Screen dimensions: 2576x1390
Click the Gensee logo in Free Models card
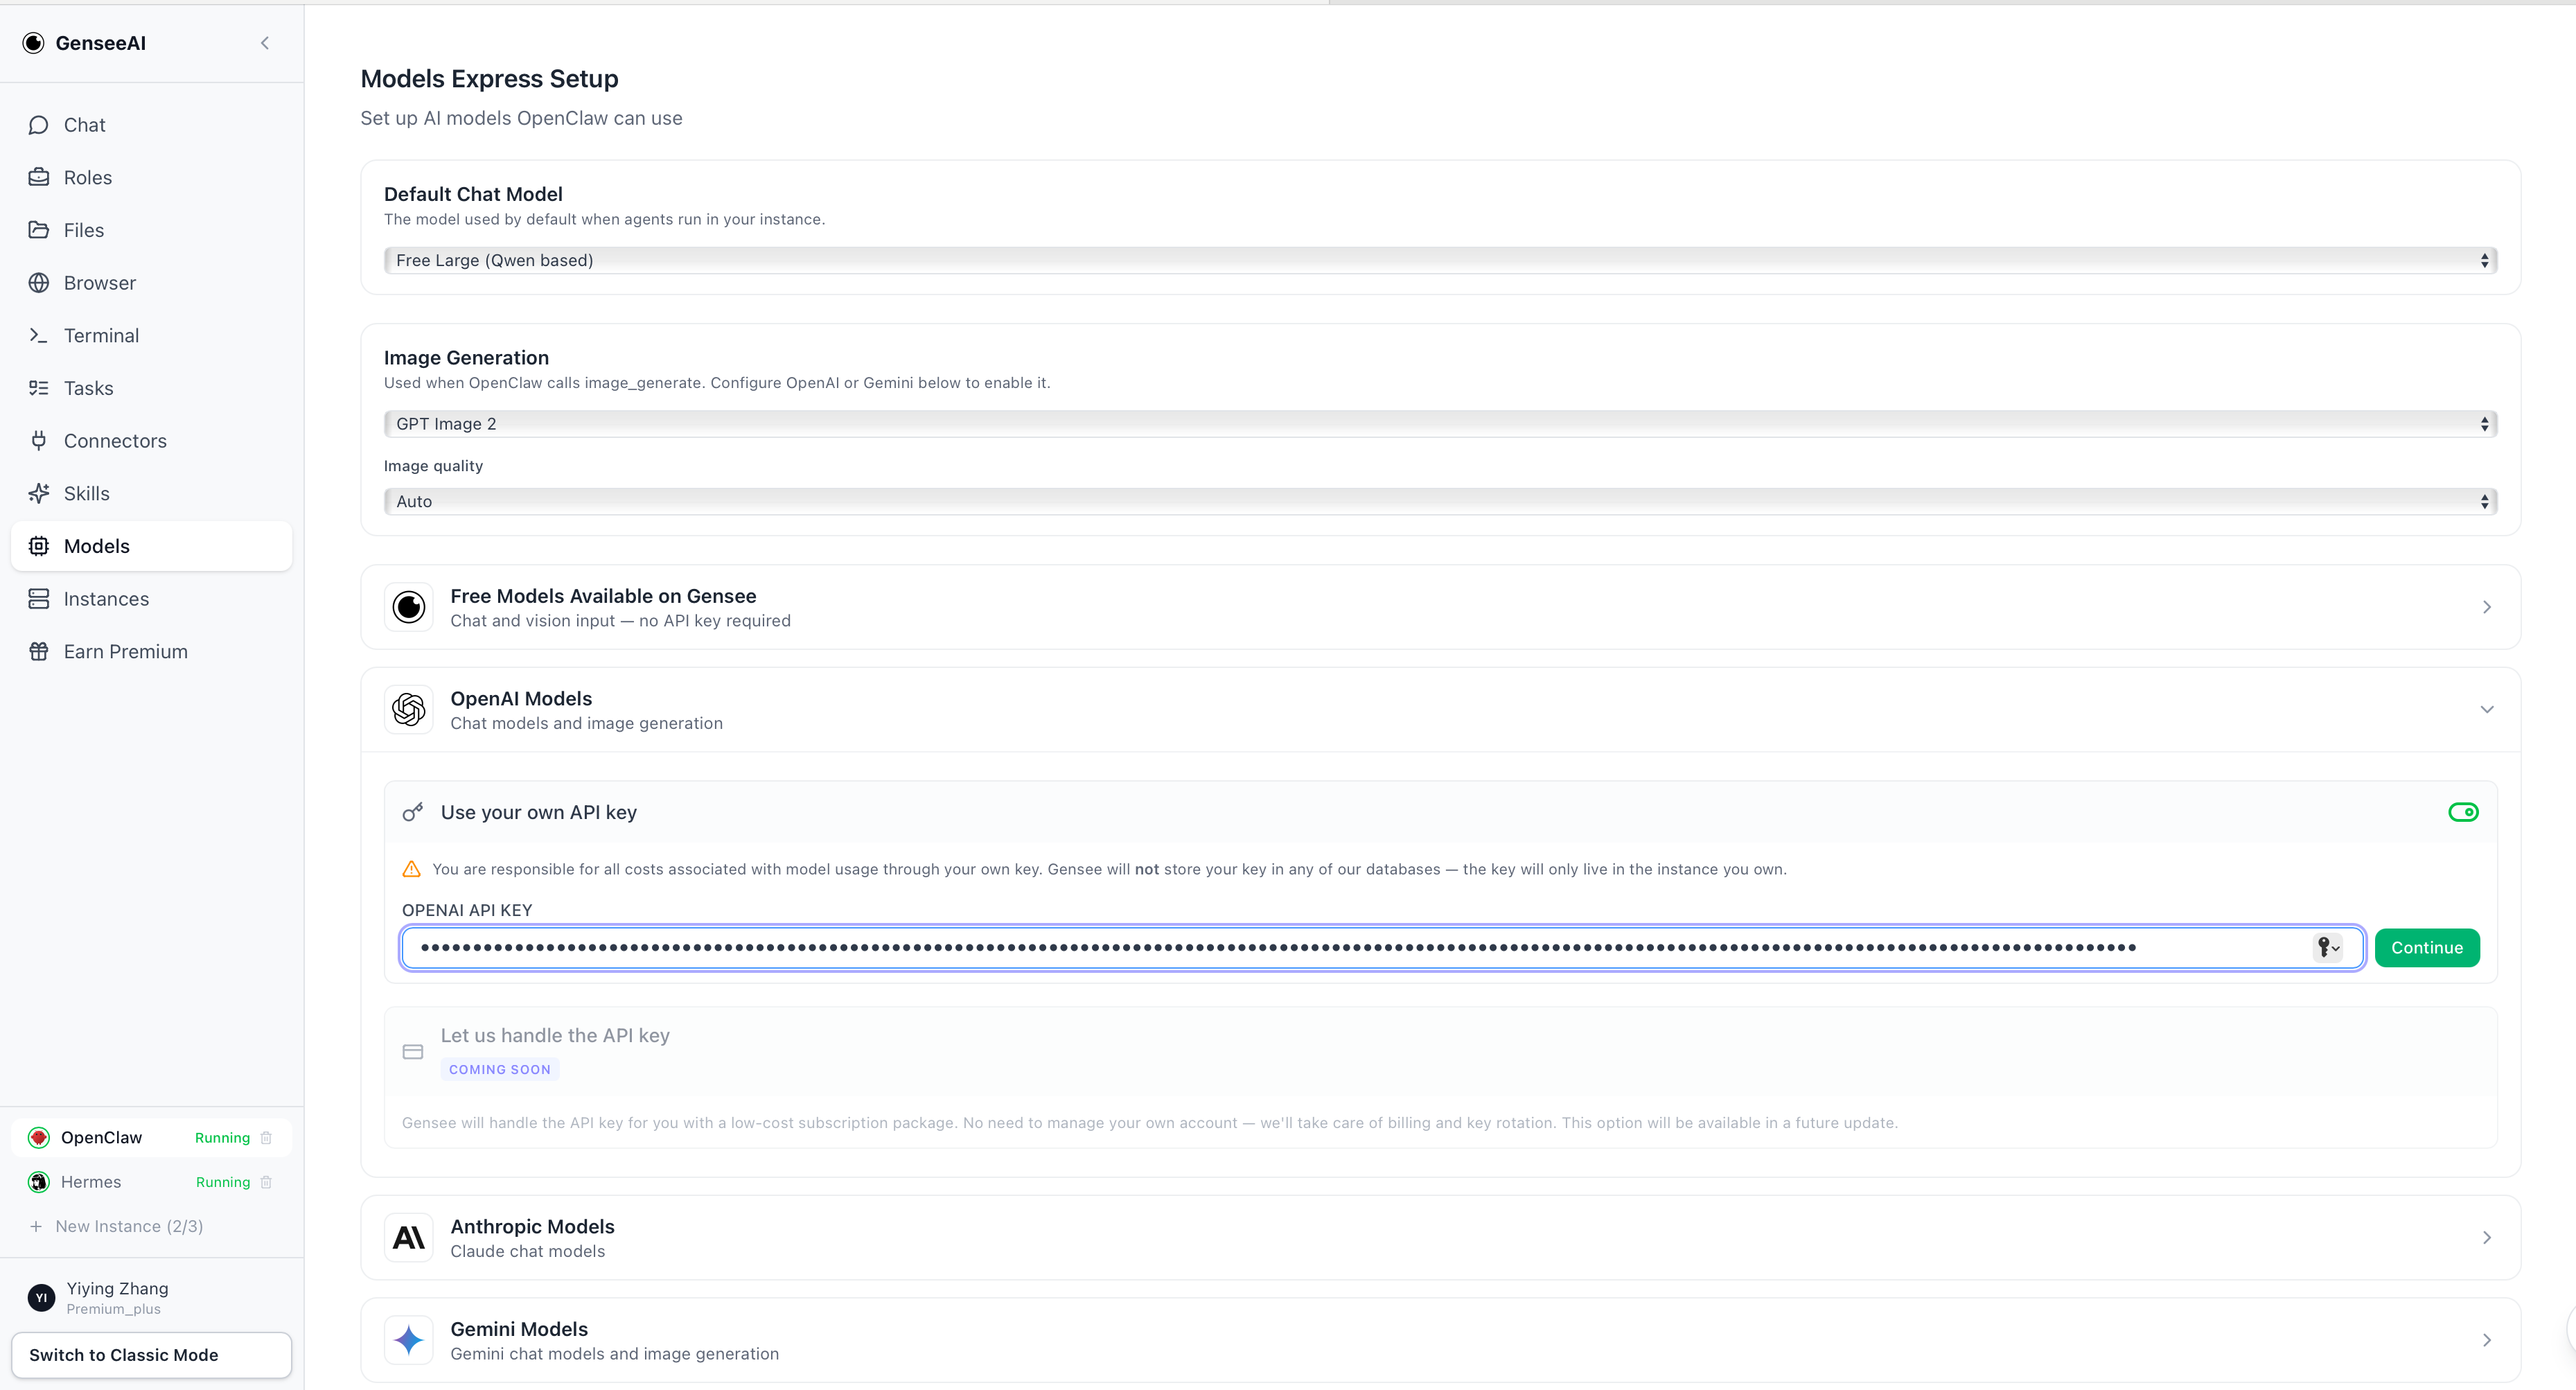[409, 607]
